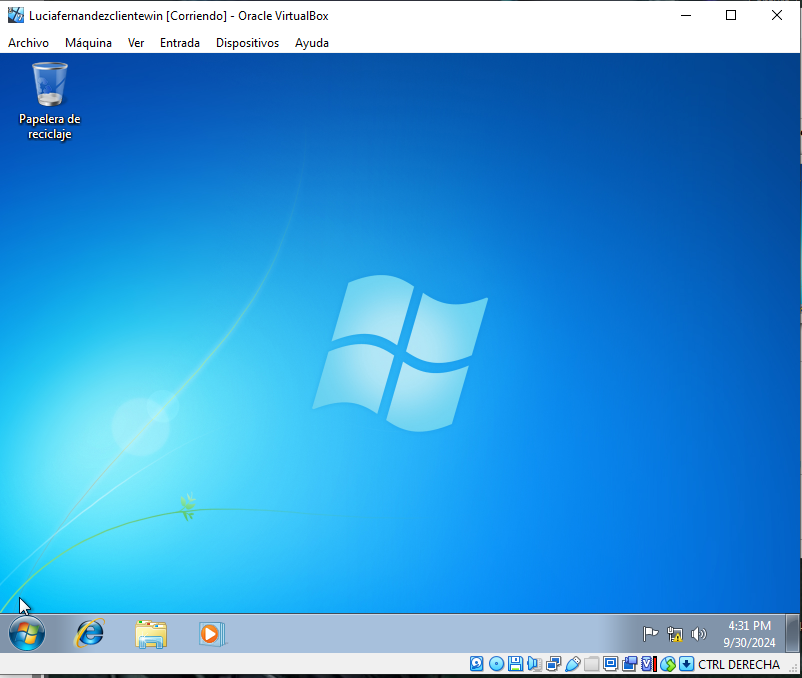The width and height of the screenshot is (802, 678).
Task: Open the Ayuda menu
Action: [x=312, y=43]
